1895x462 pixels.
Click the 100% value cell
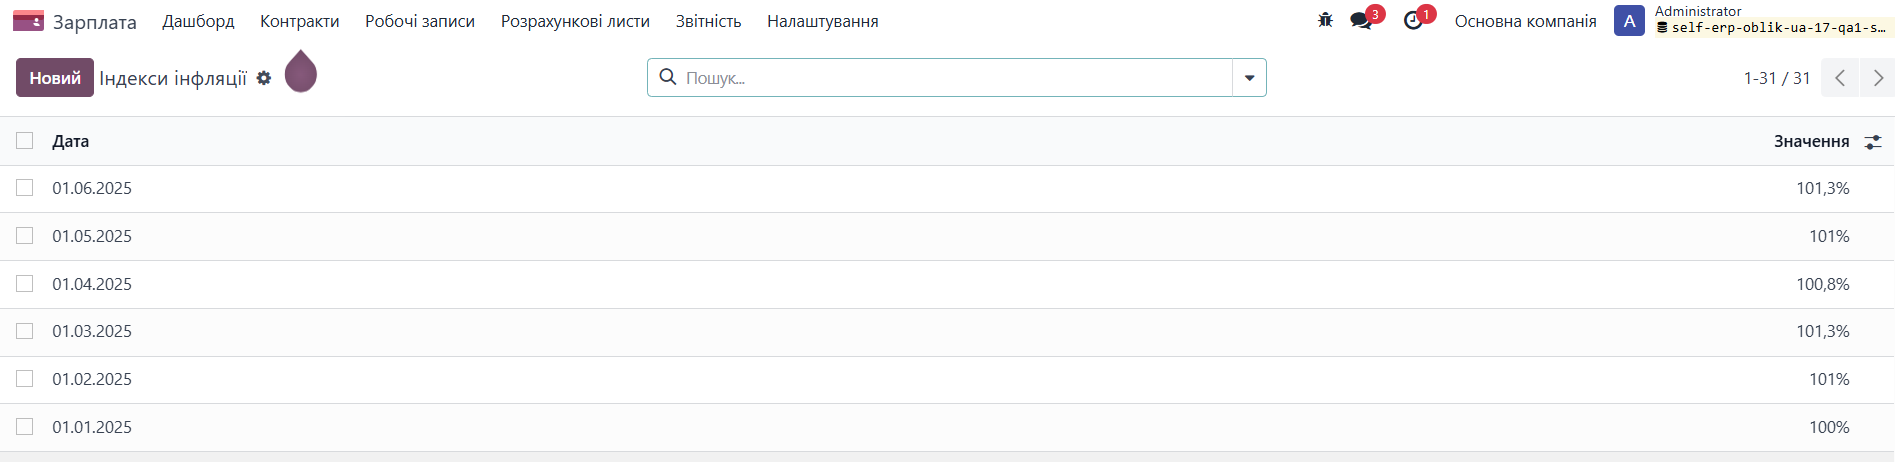tap(1829, 427)
